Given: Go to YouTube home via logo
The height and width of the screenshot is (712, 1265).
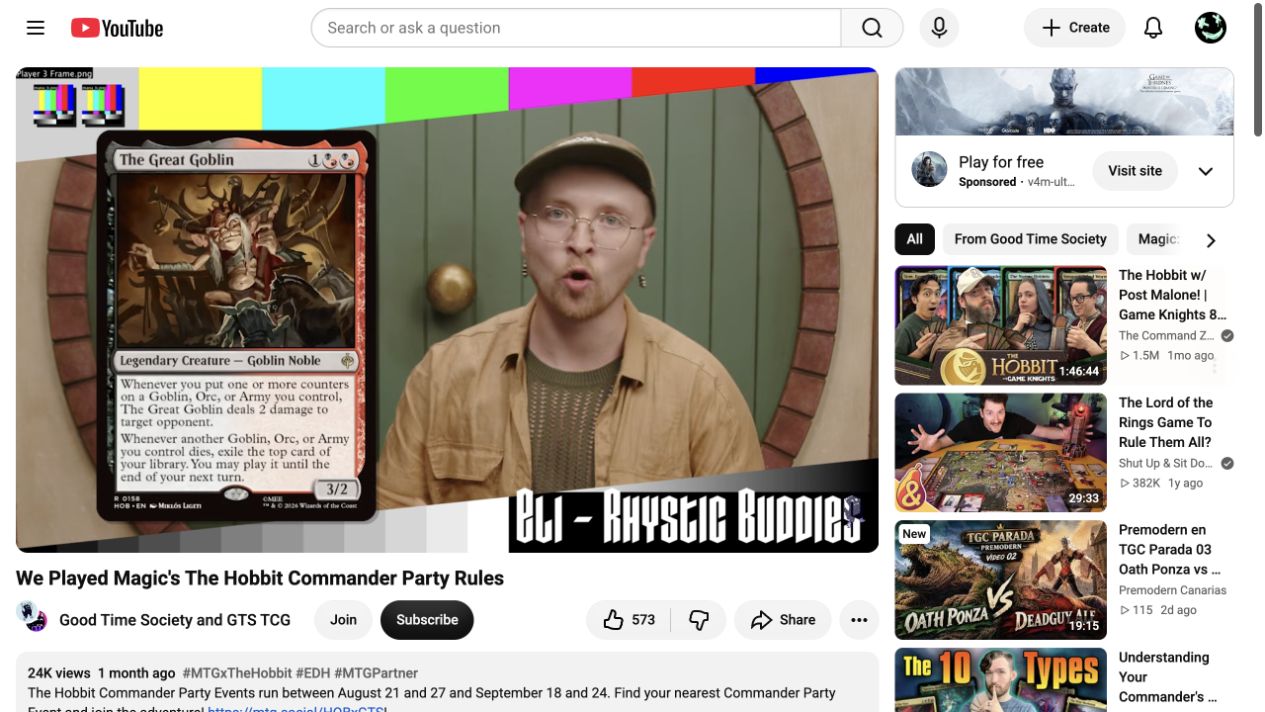Looking at the screenshot, I should pos(117,28).
